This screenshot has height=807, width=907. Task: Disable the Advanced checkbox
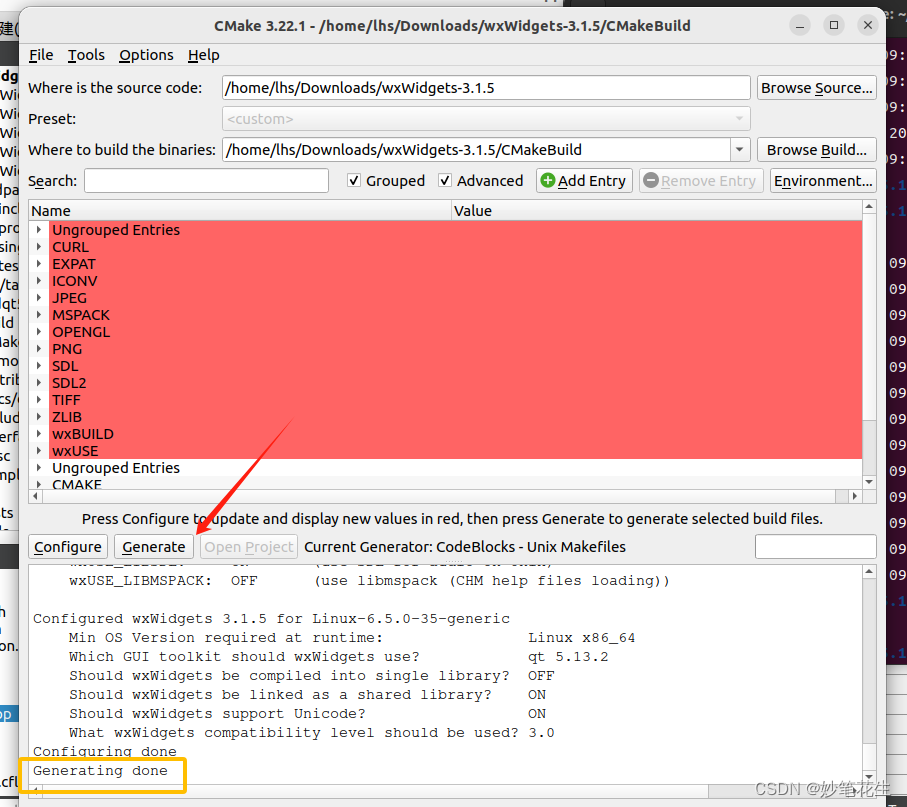coord(446,181)
